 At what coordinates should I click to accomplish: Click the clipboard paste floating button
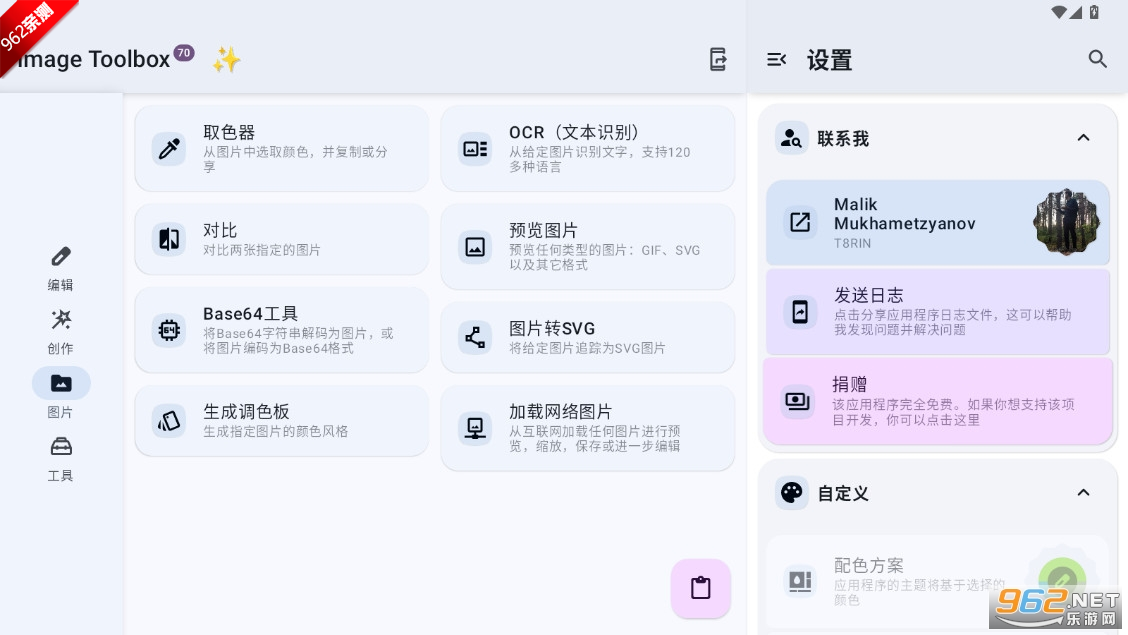[701, 588]
